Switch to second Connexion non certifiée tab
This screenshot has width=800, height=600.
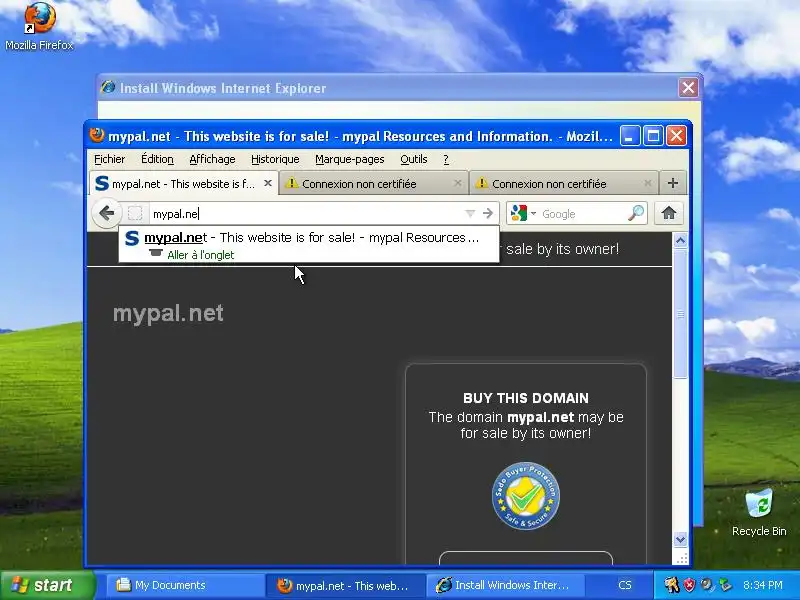tap(563, 184)
